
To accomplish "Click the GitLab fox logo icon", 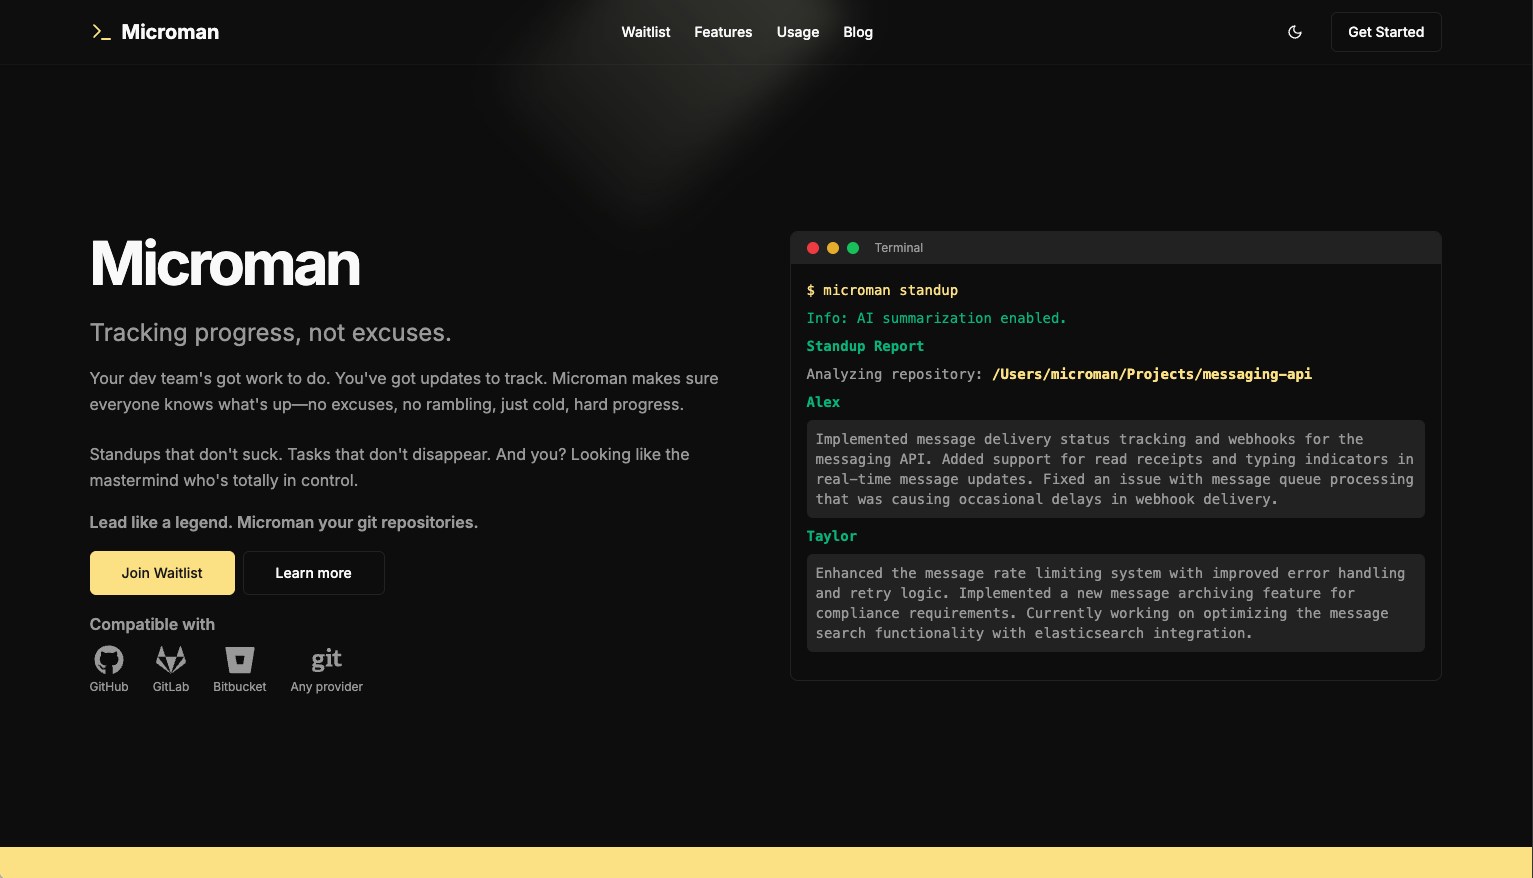I will point(171,660).
